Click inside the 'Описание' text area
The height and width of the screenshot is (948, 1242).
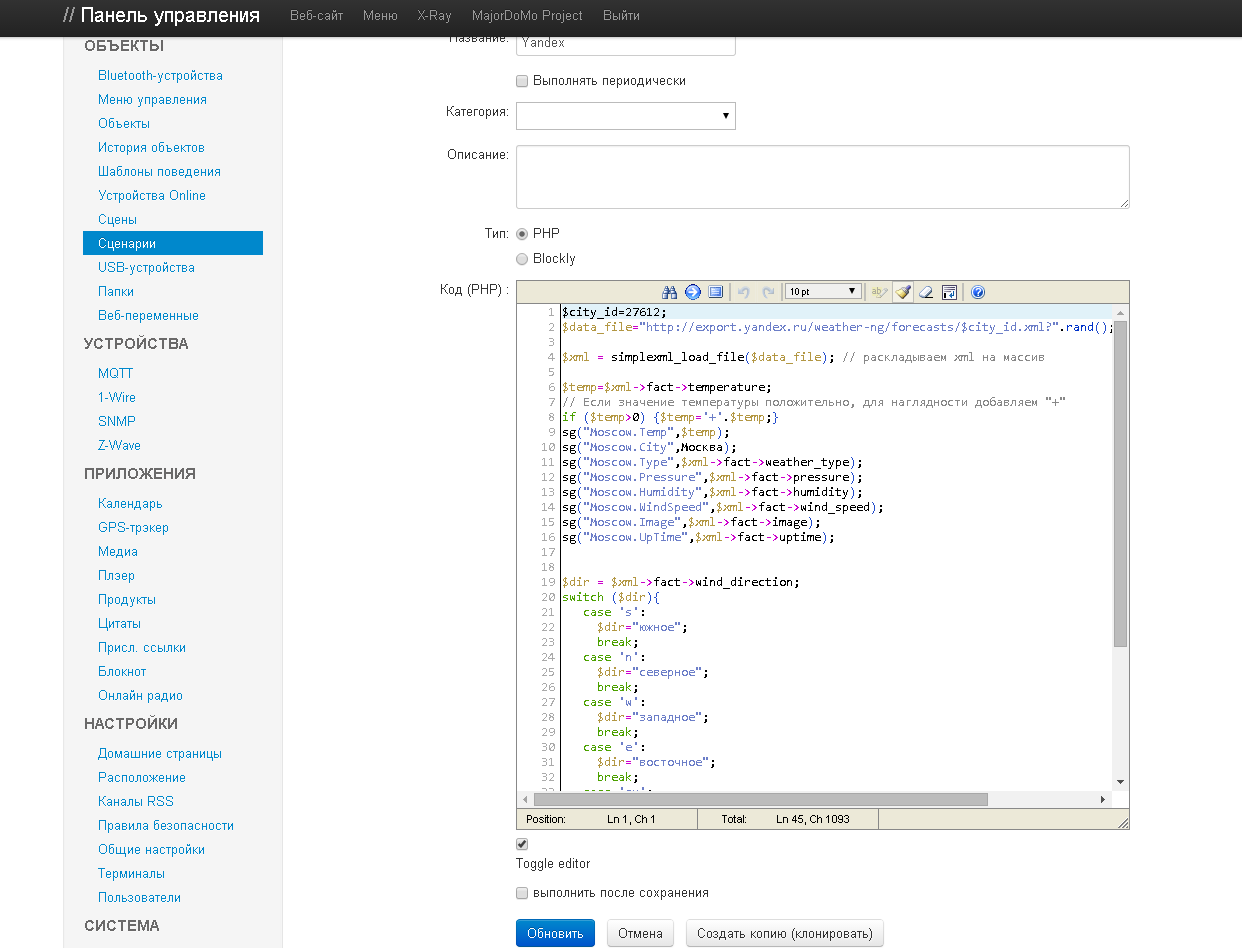(x=822, y=177)
